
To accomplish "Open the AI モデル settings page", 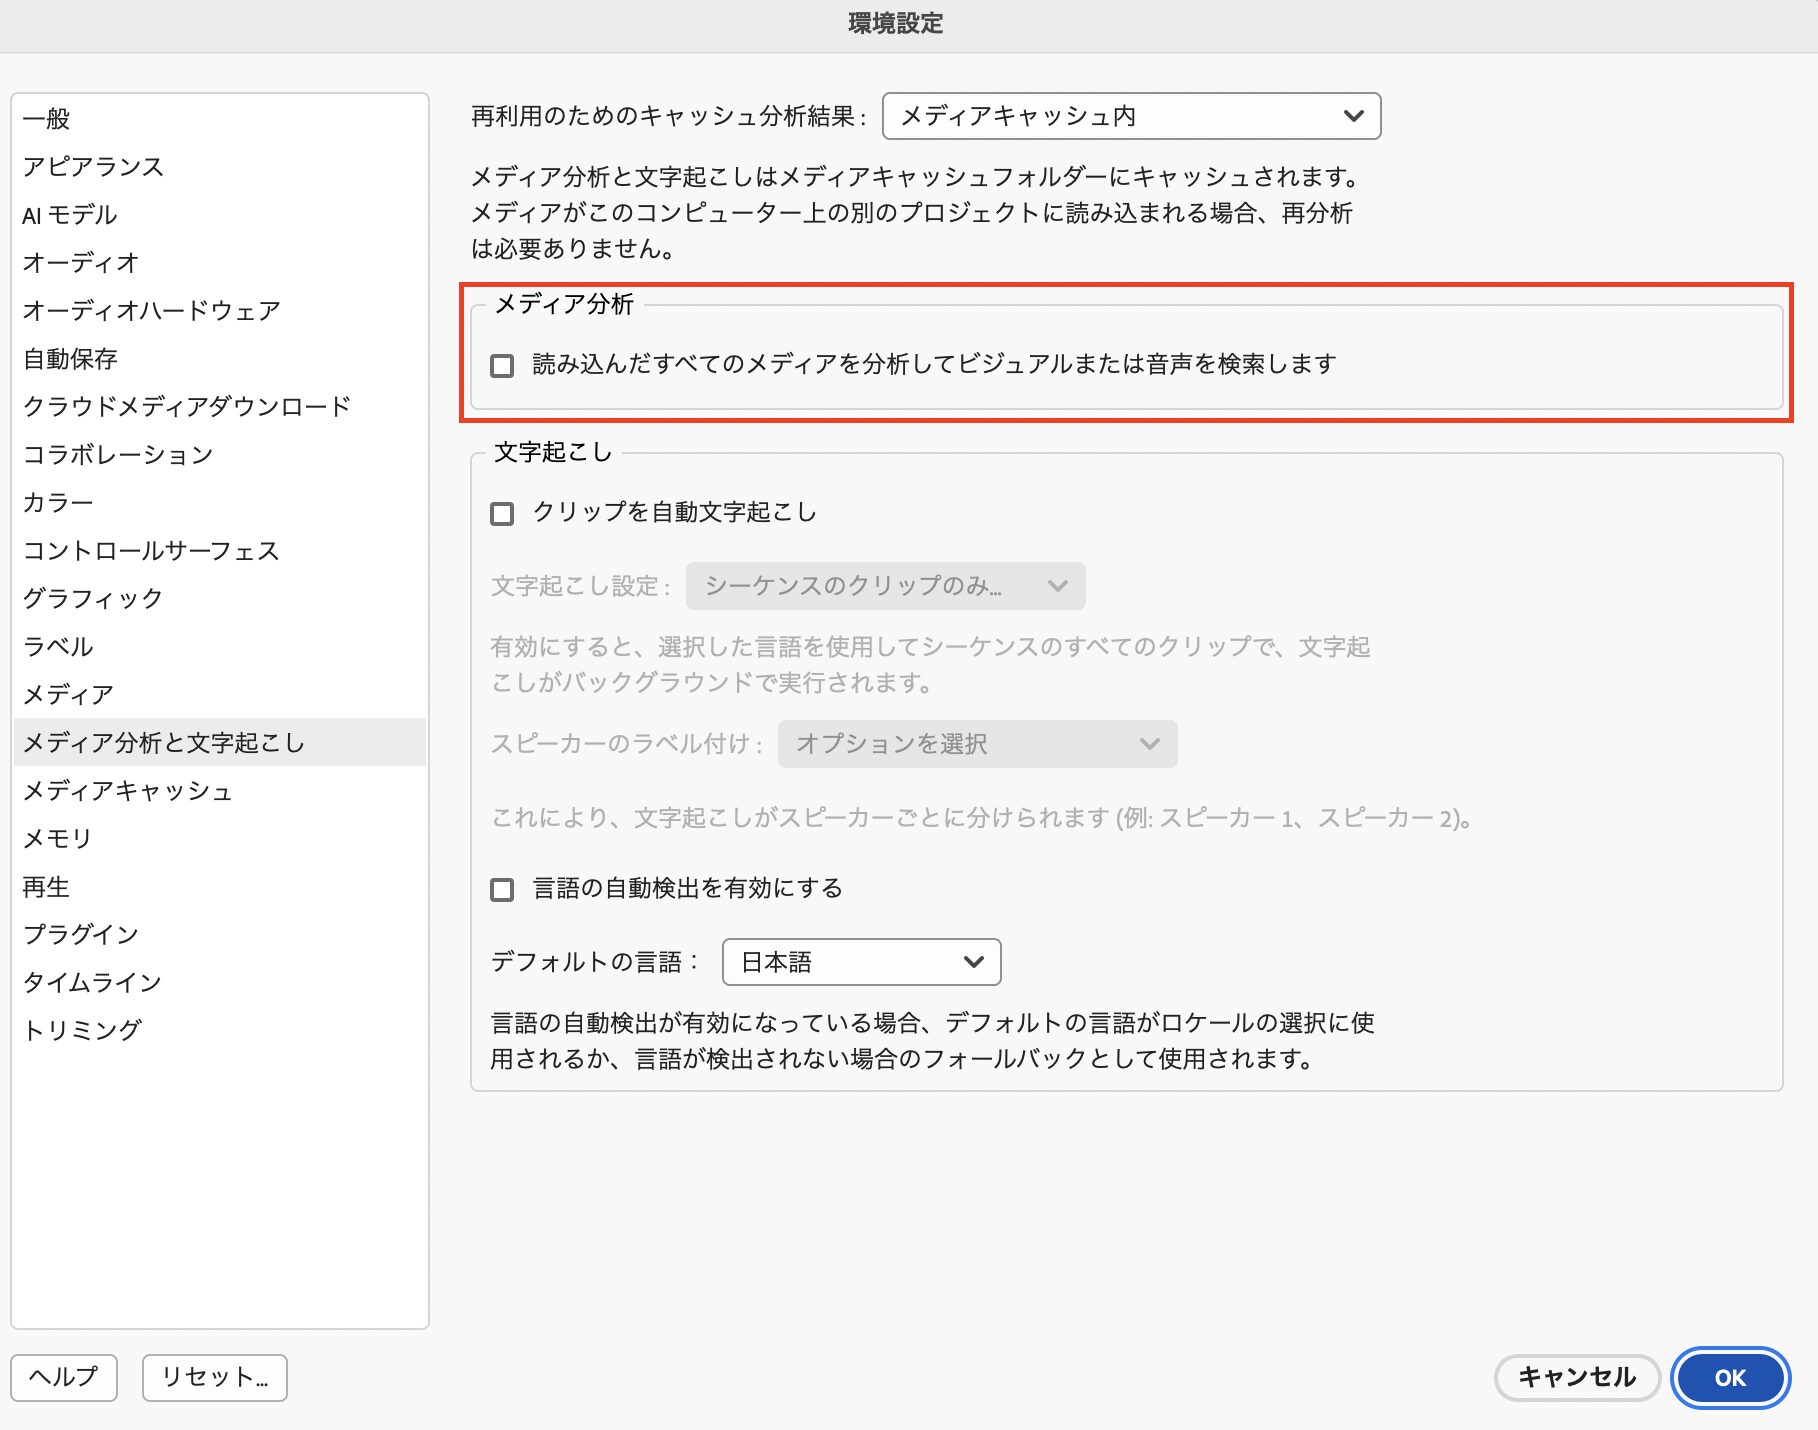I will pos(69,214).
